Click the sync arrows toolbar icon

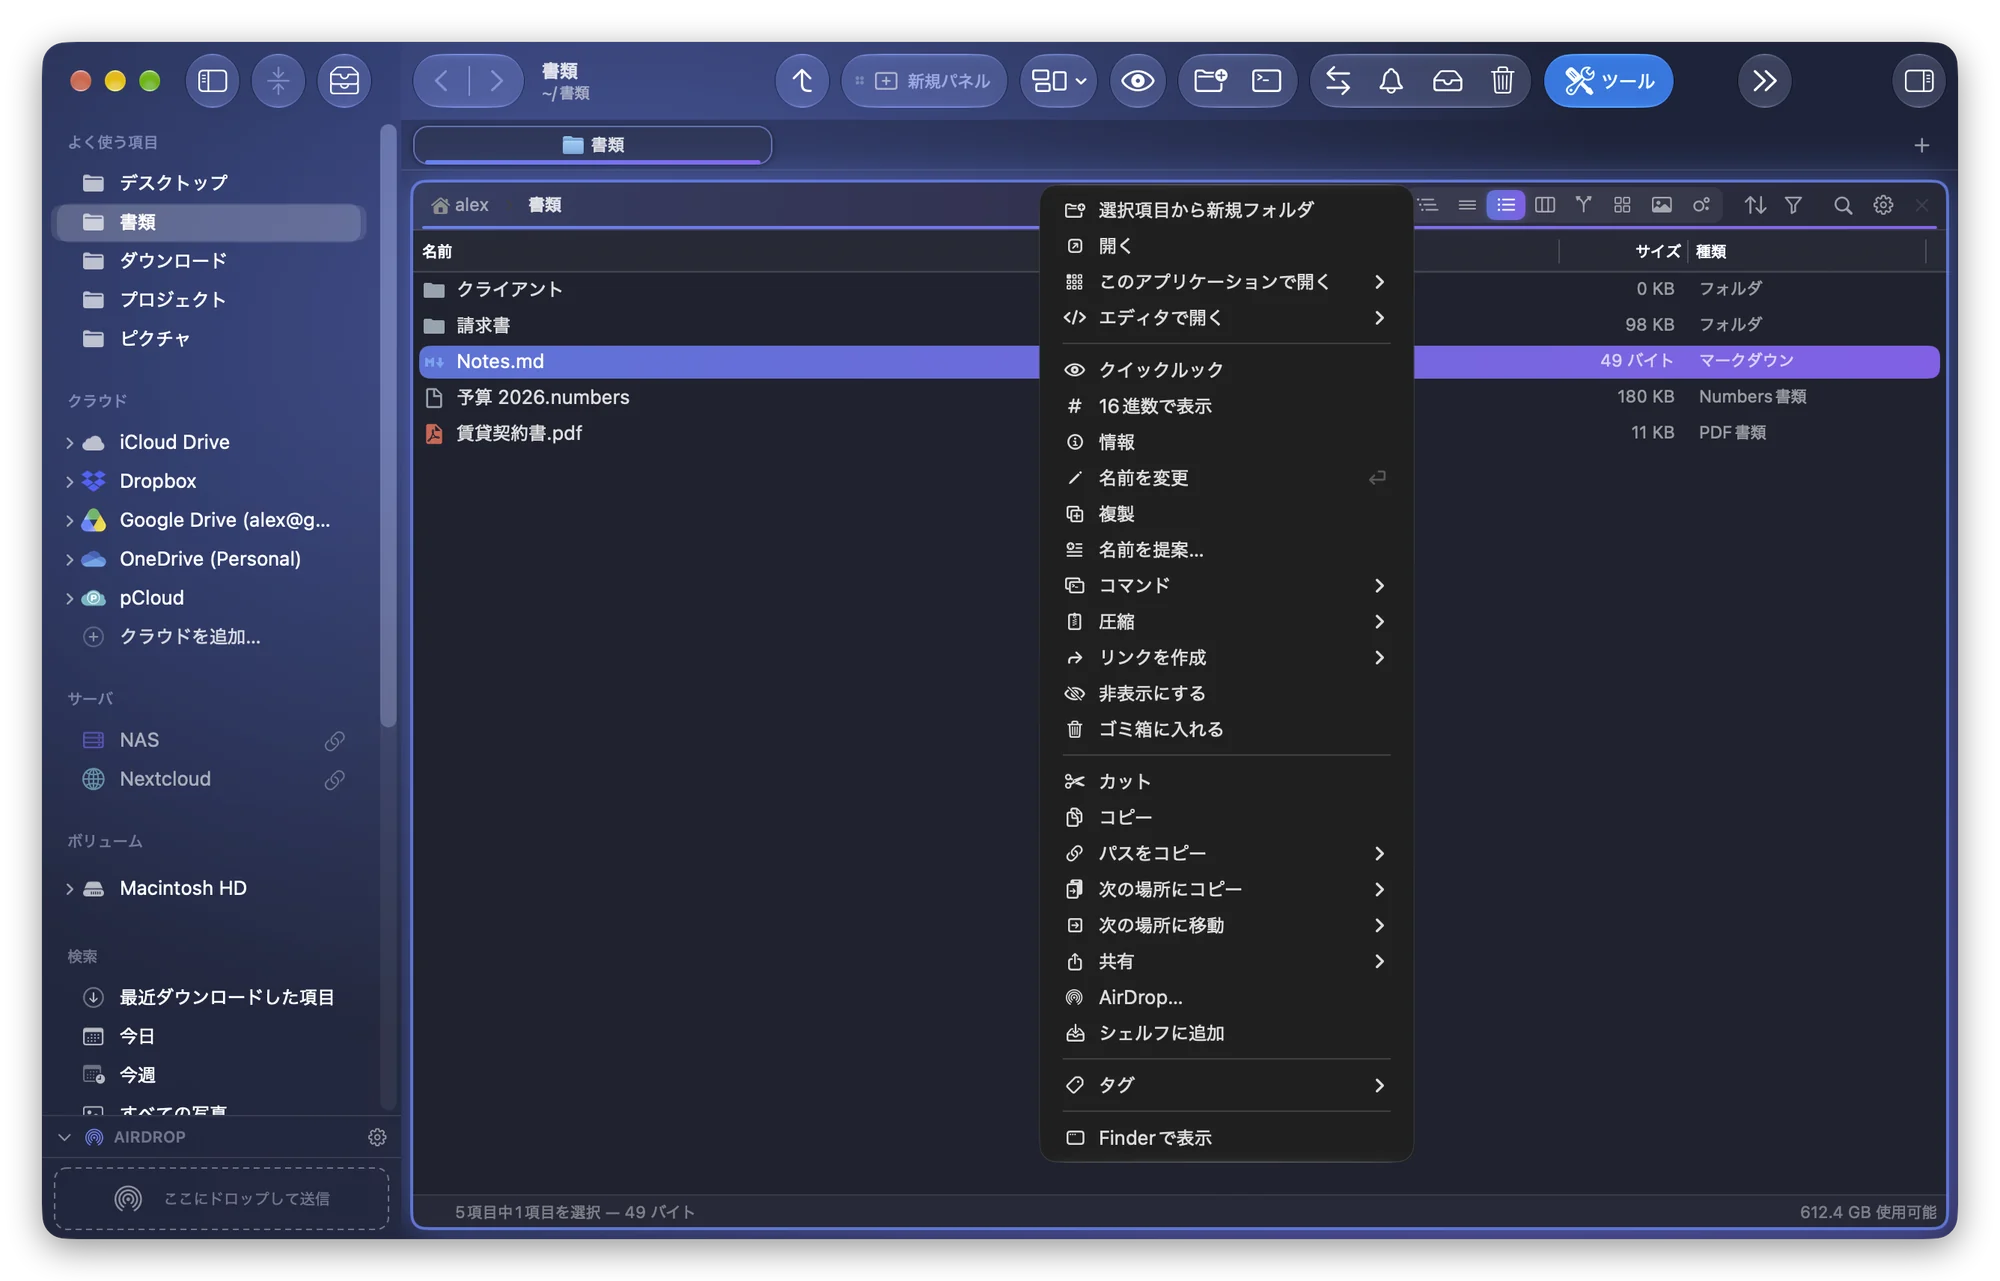pyautogui.click(x=1338, y=80)
